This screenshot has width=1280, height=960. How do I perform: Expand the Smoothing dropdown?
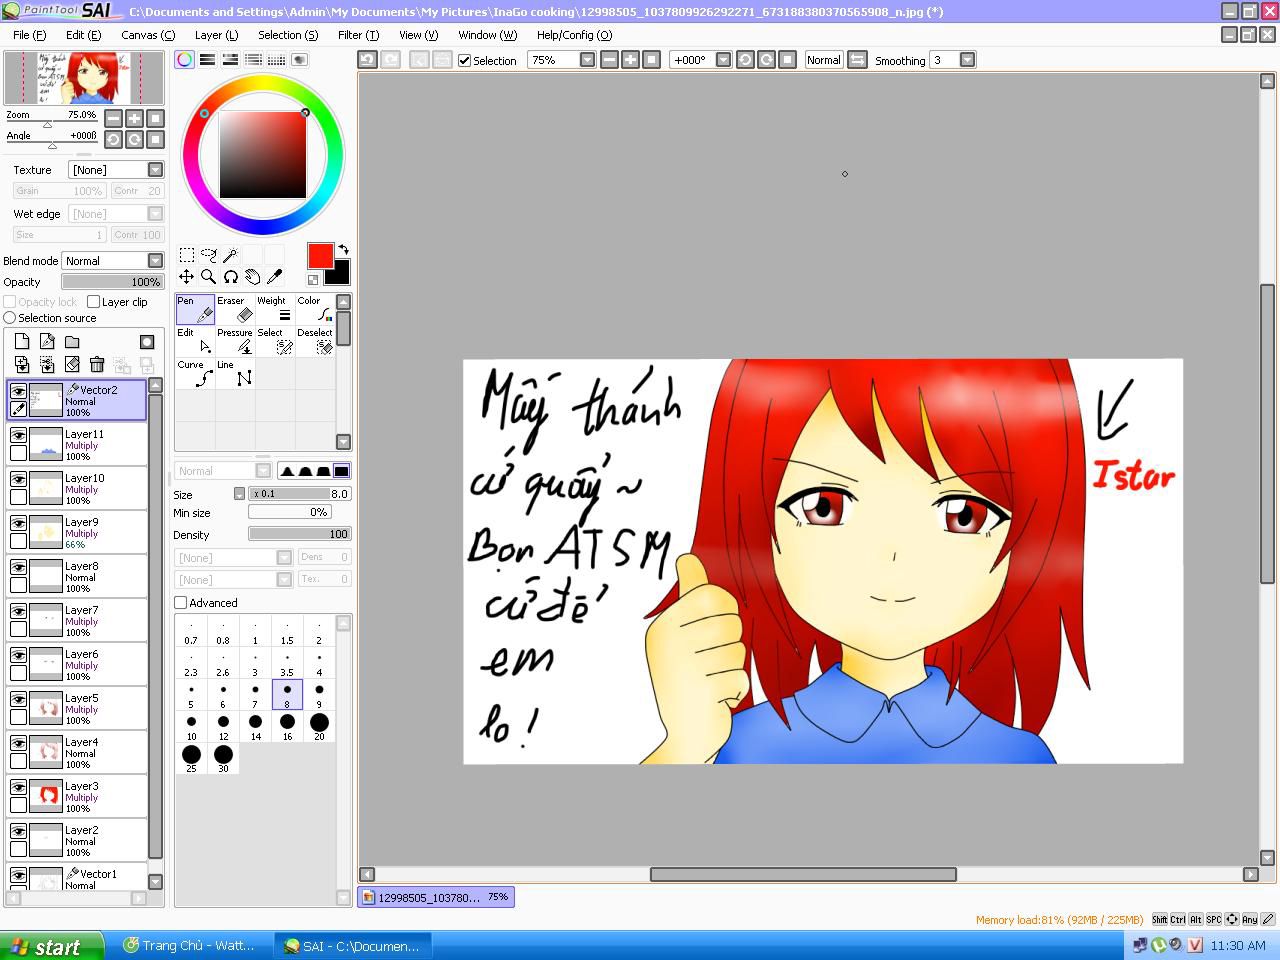[x=967, y=60]
